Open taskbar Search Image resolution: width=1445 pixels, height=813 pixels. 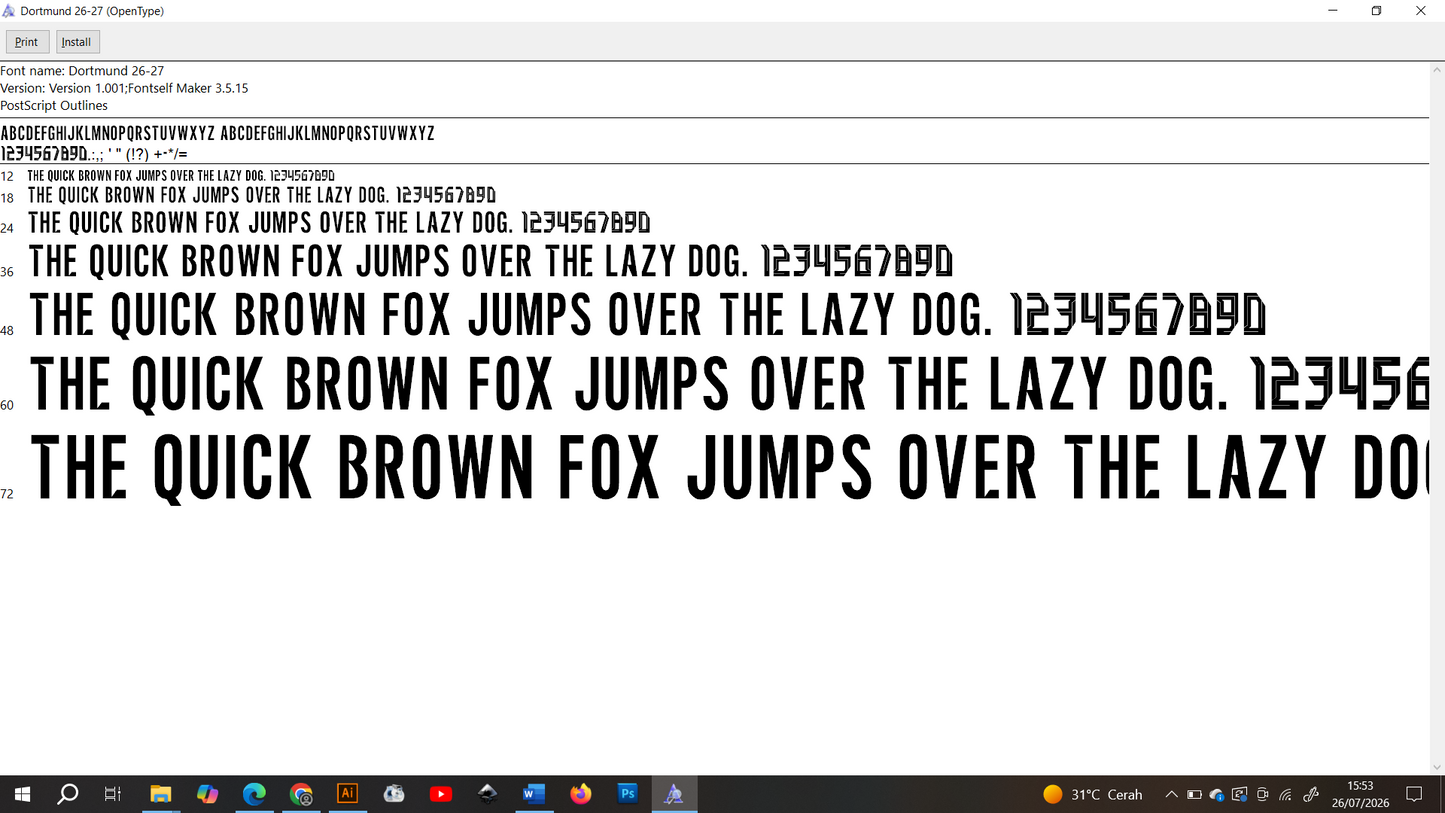68,794
